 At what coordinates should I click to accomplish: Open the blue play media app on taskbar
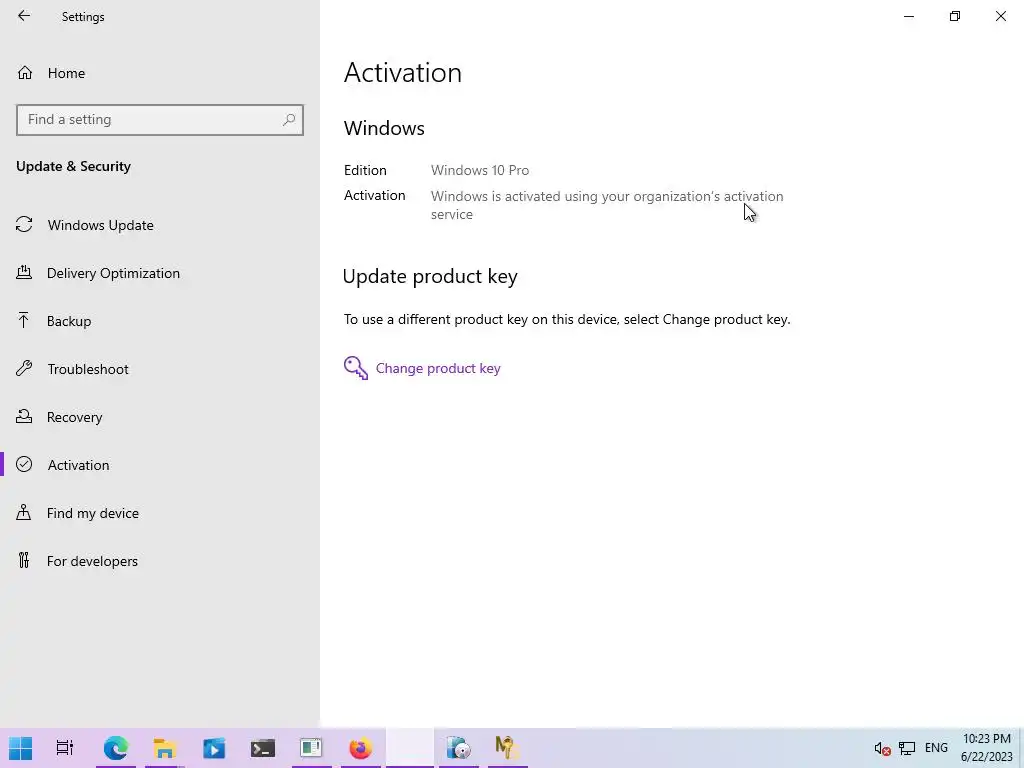click(x=214, y=748)
